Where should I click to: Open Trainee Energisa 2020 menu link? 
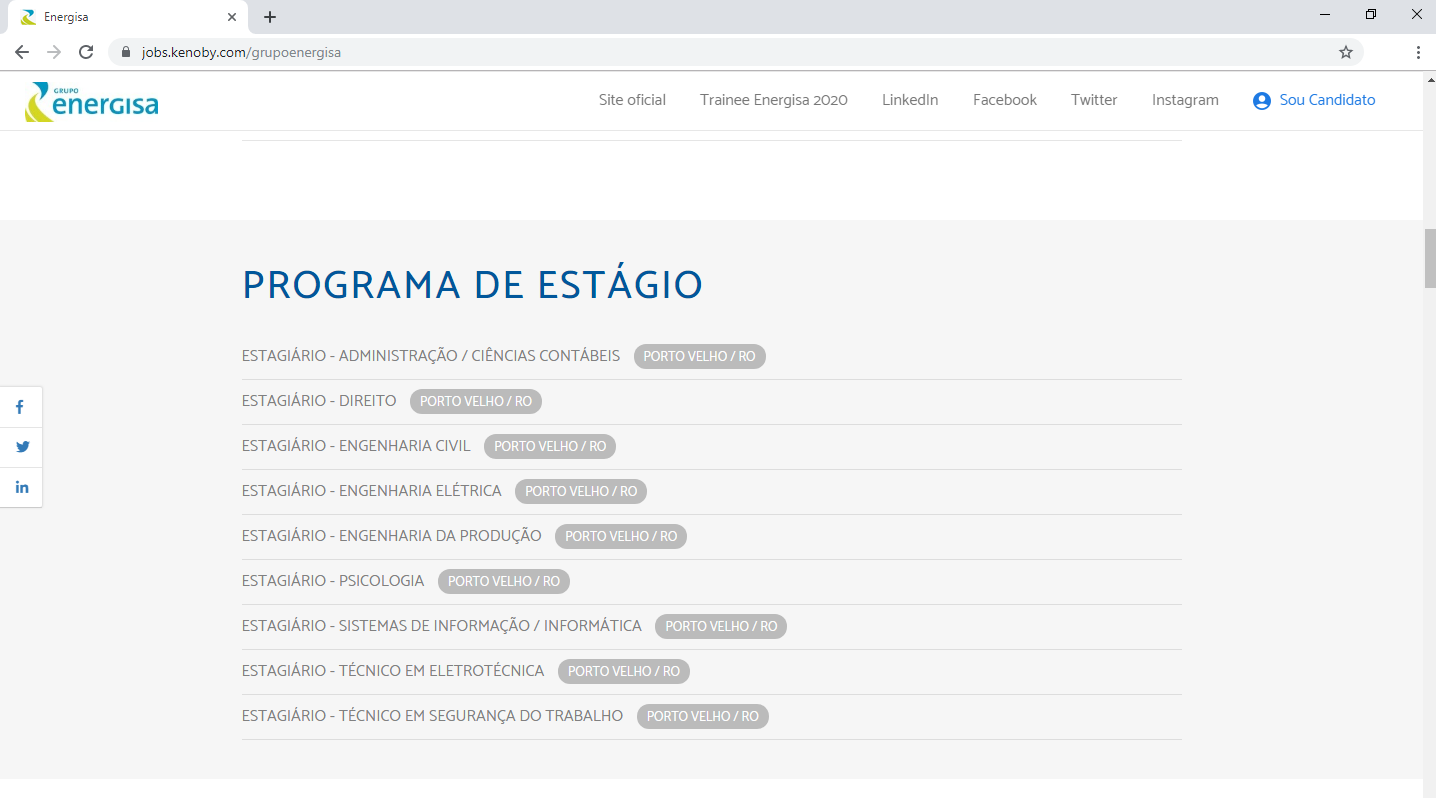(x=773, y=100)
